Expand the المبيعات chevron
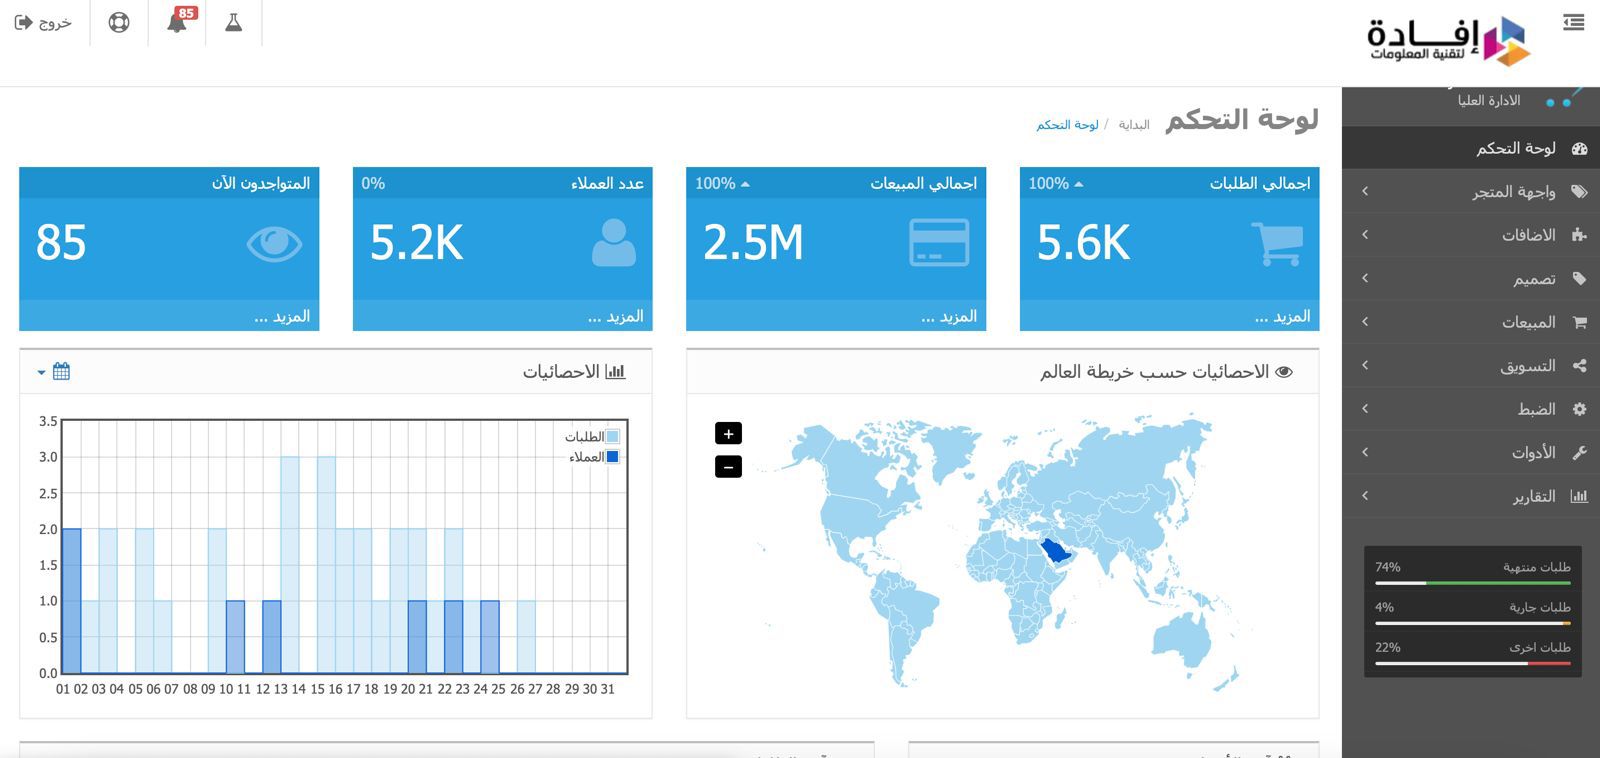 pos(1365,322)
